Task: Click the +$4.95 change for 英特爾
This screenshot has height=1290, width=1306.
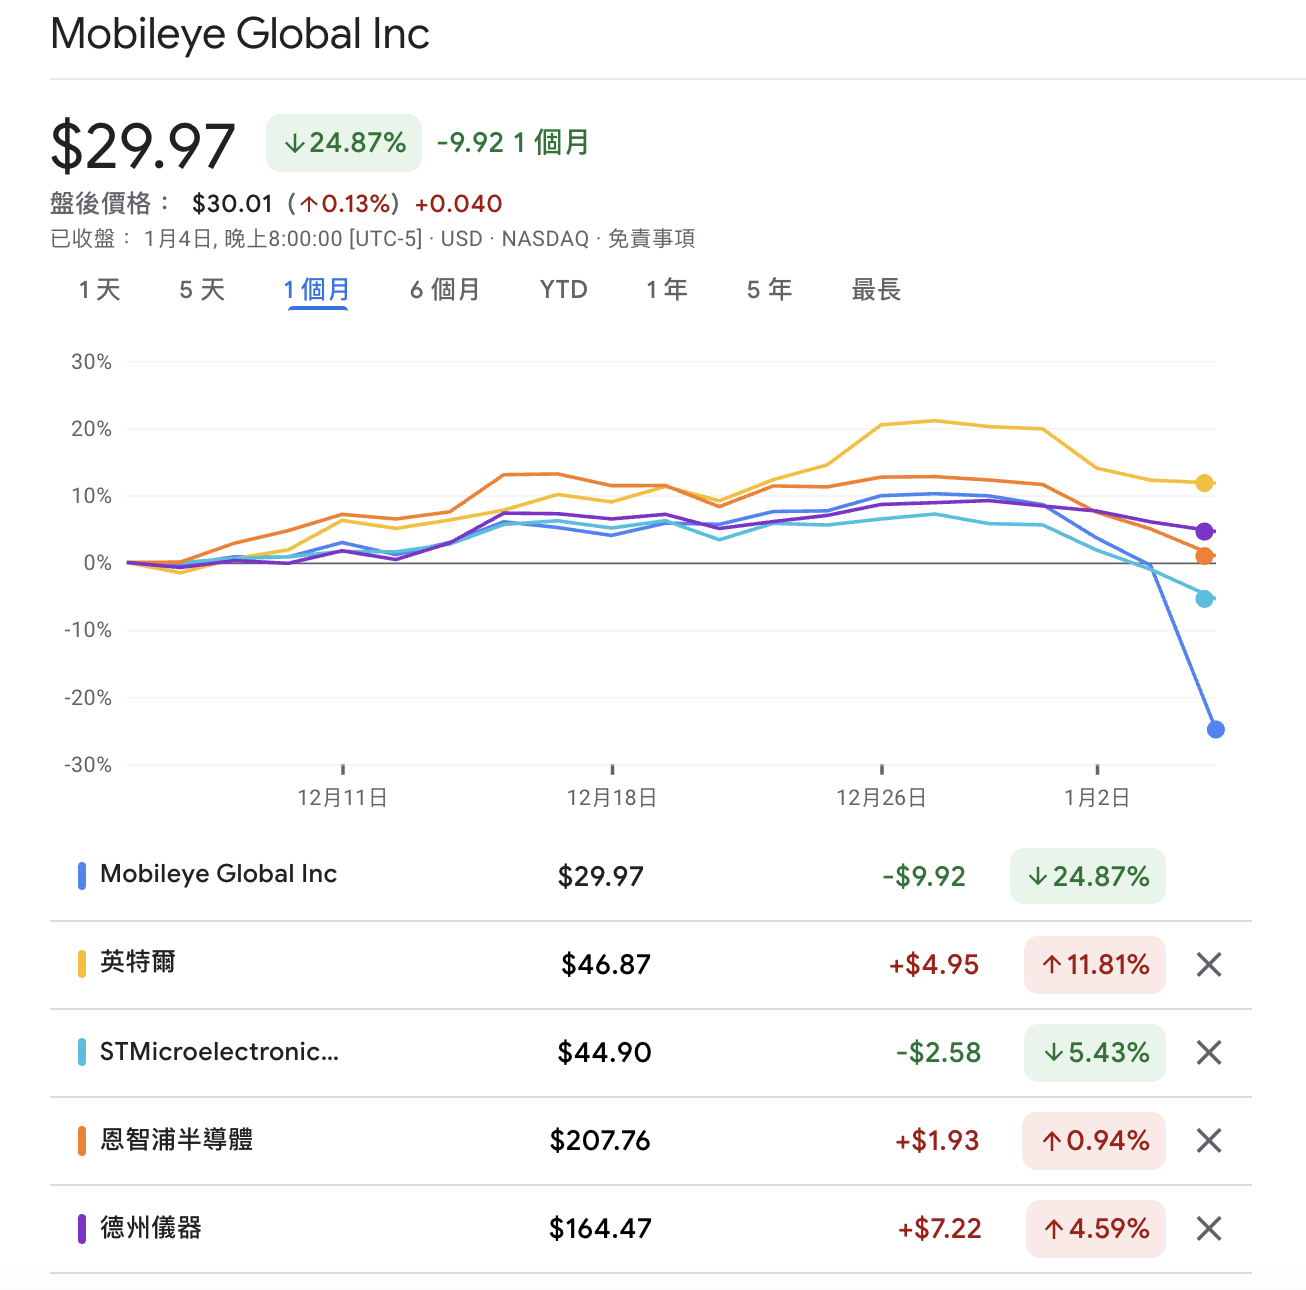Action: [934, 965]
